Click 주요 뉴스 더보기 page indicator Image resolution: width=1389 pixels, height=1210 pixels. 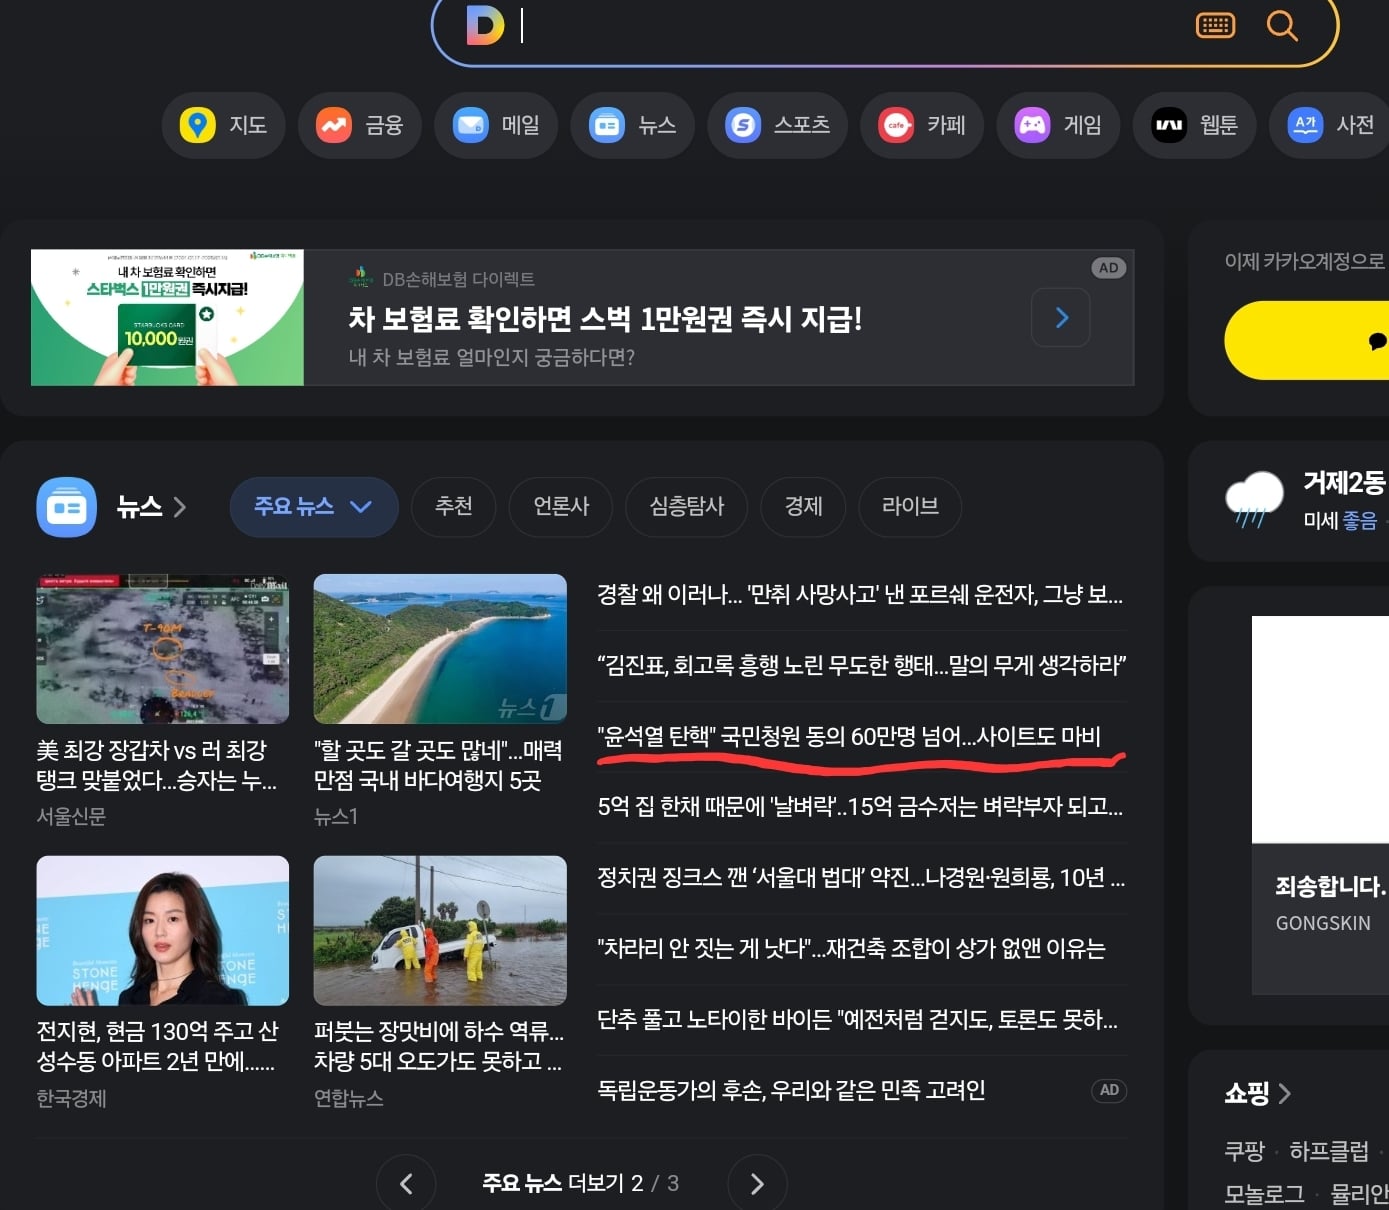coord(581,1184)
